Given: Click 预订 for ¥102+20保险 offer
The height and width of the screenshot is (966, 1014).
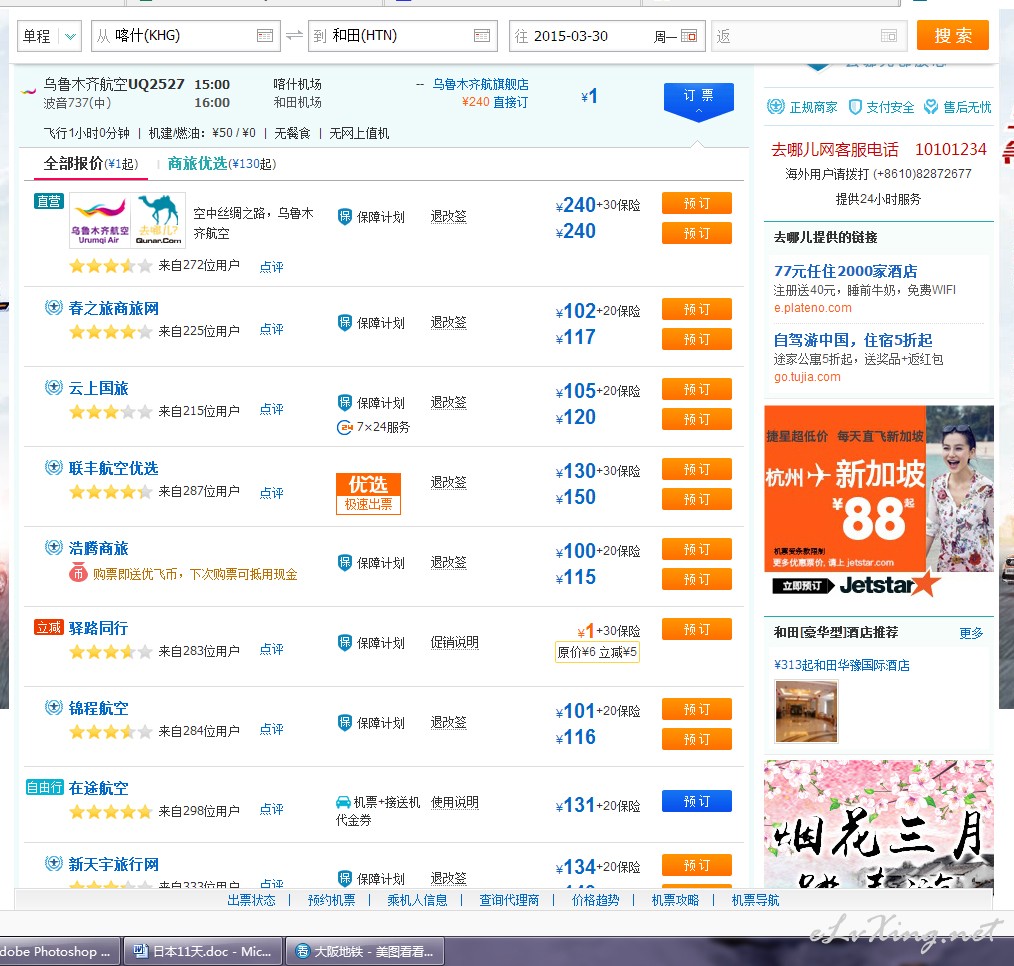Looking at the screenshot, I should coord(696,309).
